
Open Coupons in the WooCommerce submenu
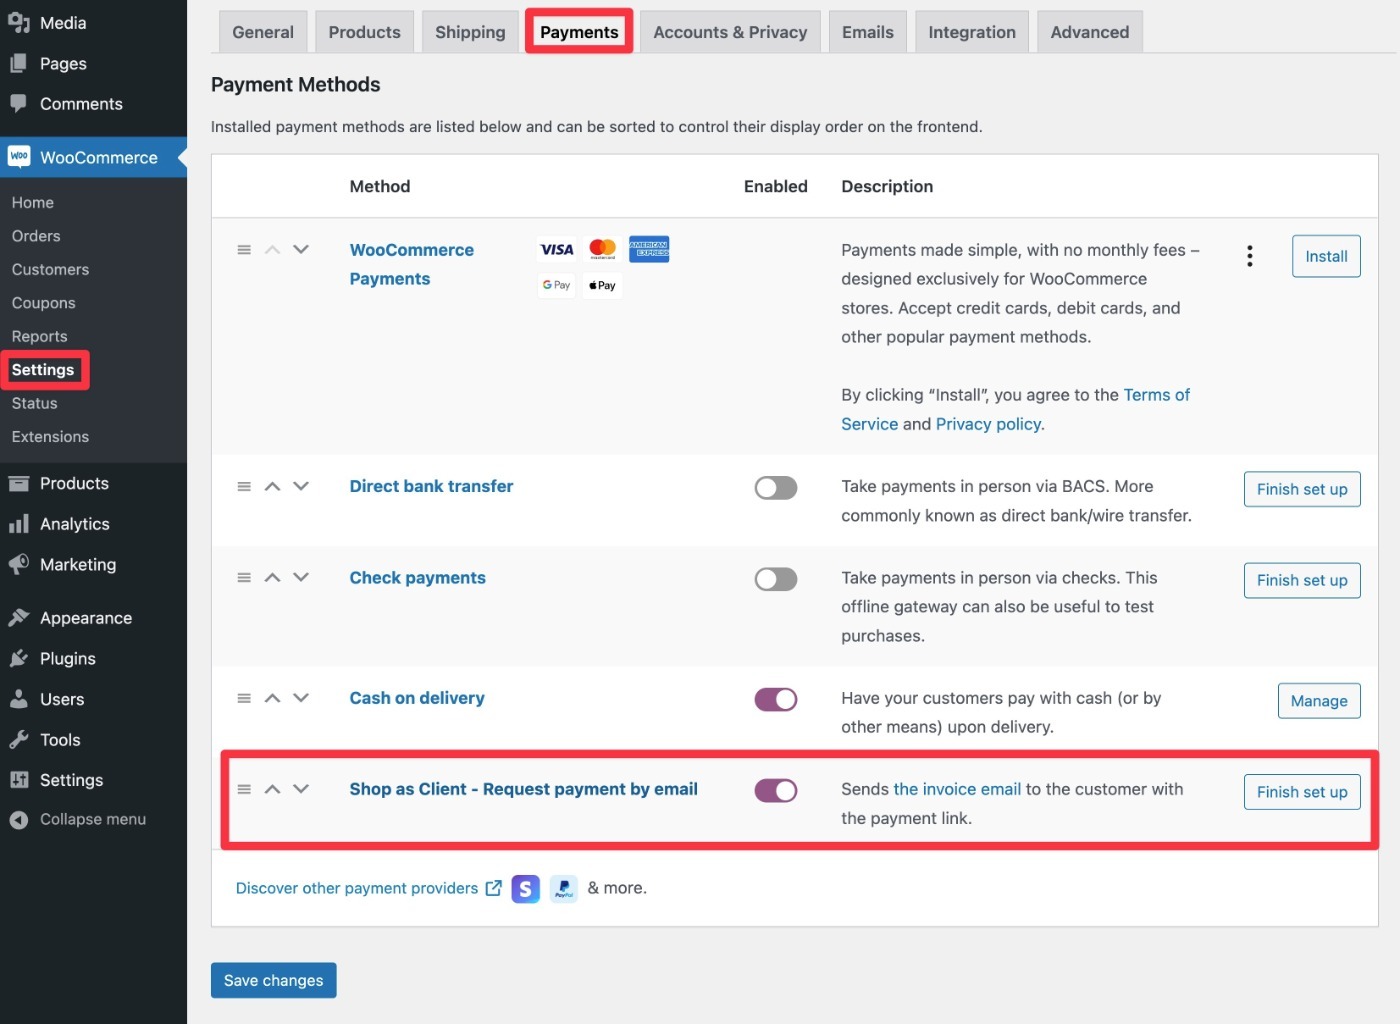(43, 303)
